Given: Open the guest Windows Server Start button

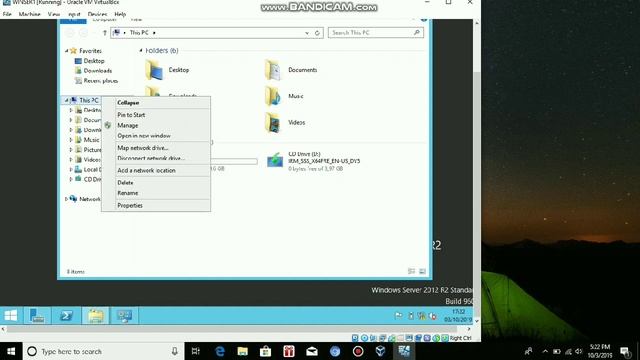Looking at the screenshot, I should tap(11, 316).
